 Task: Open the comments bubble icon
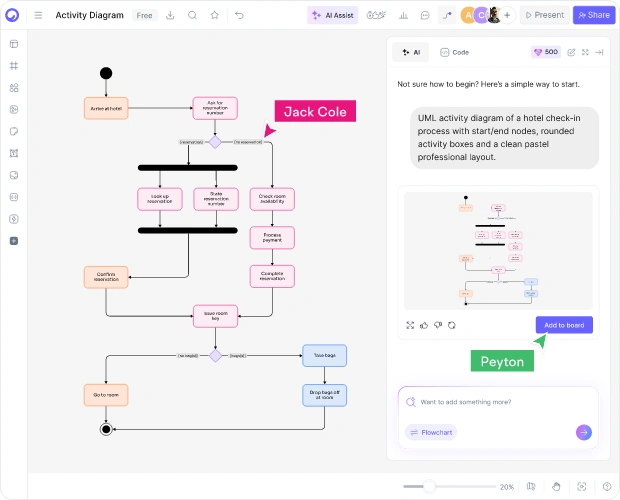tap(425, 15)
